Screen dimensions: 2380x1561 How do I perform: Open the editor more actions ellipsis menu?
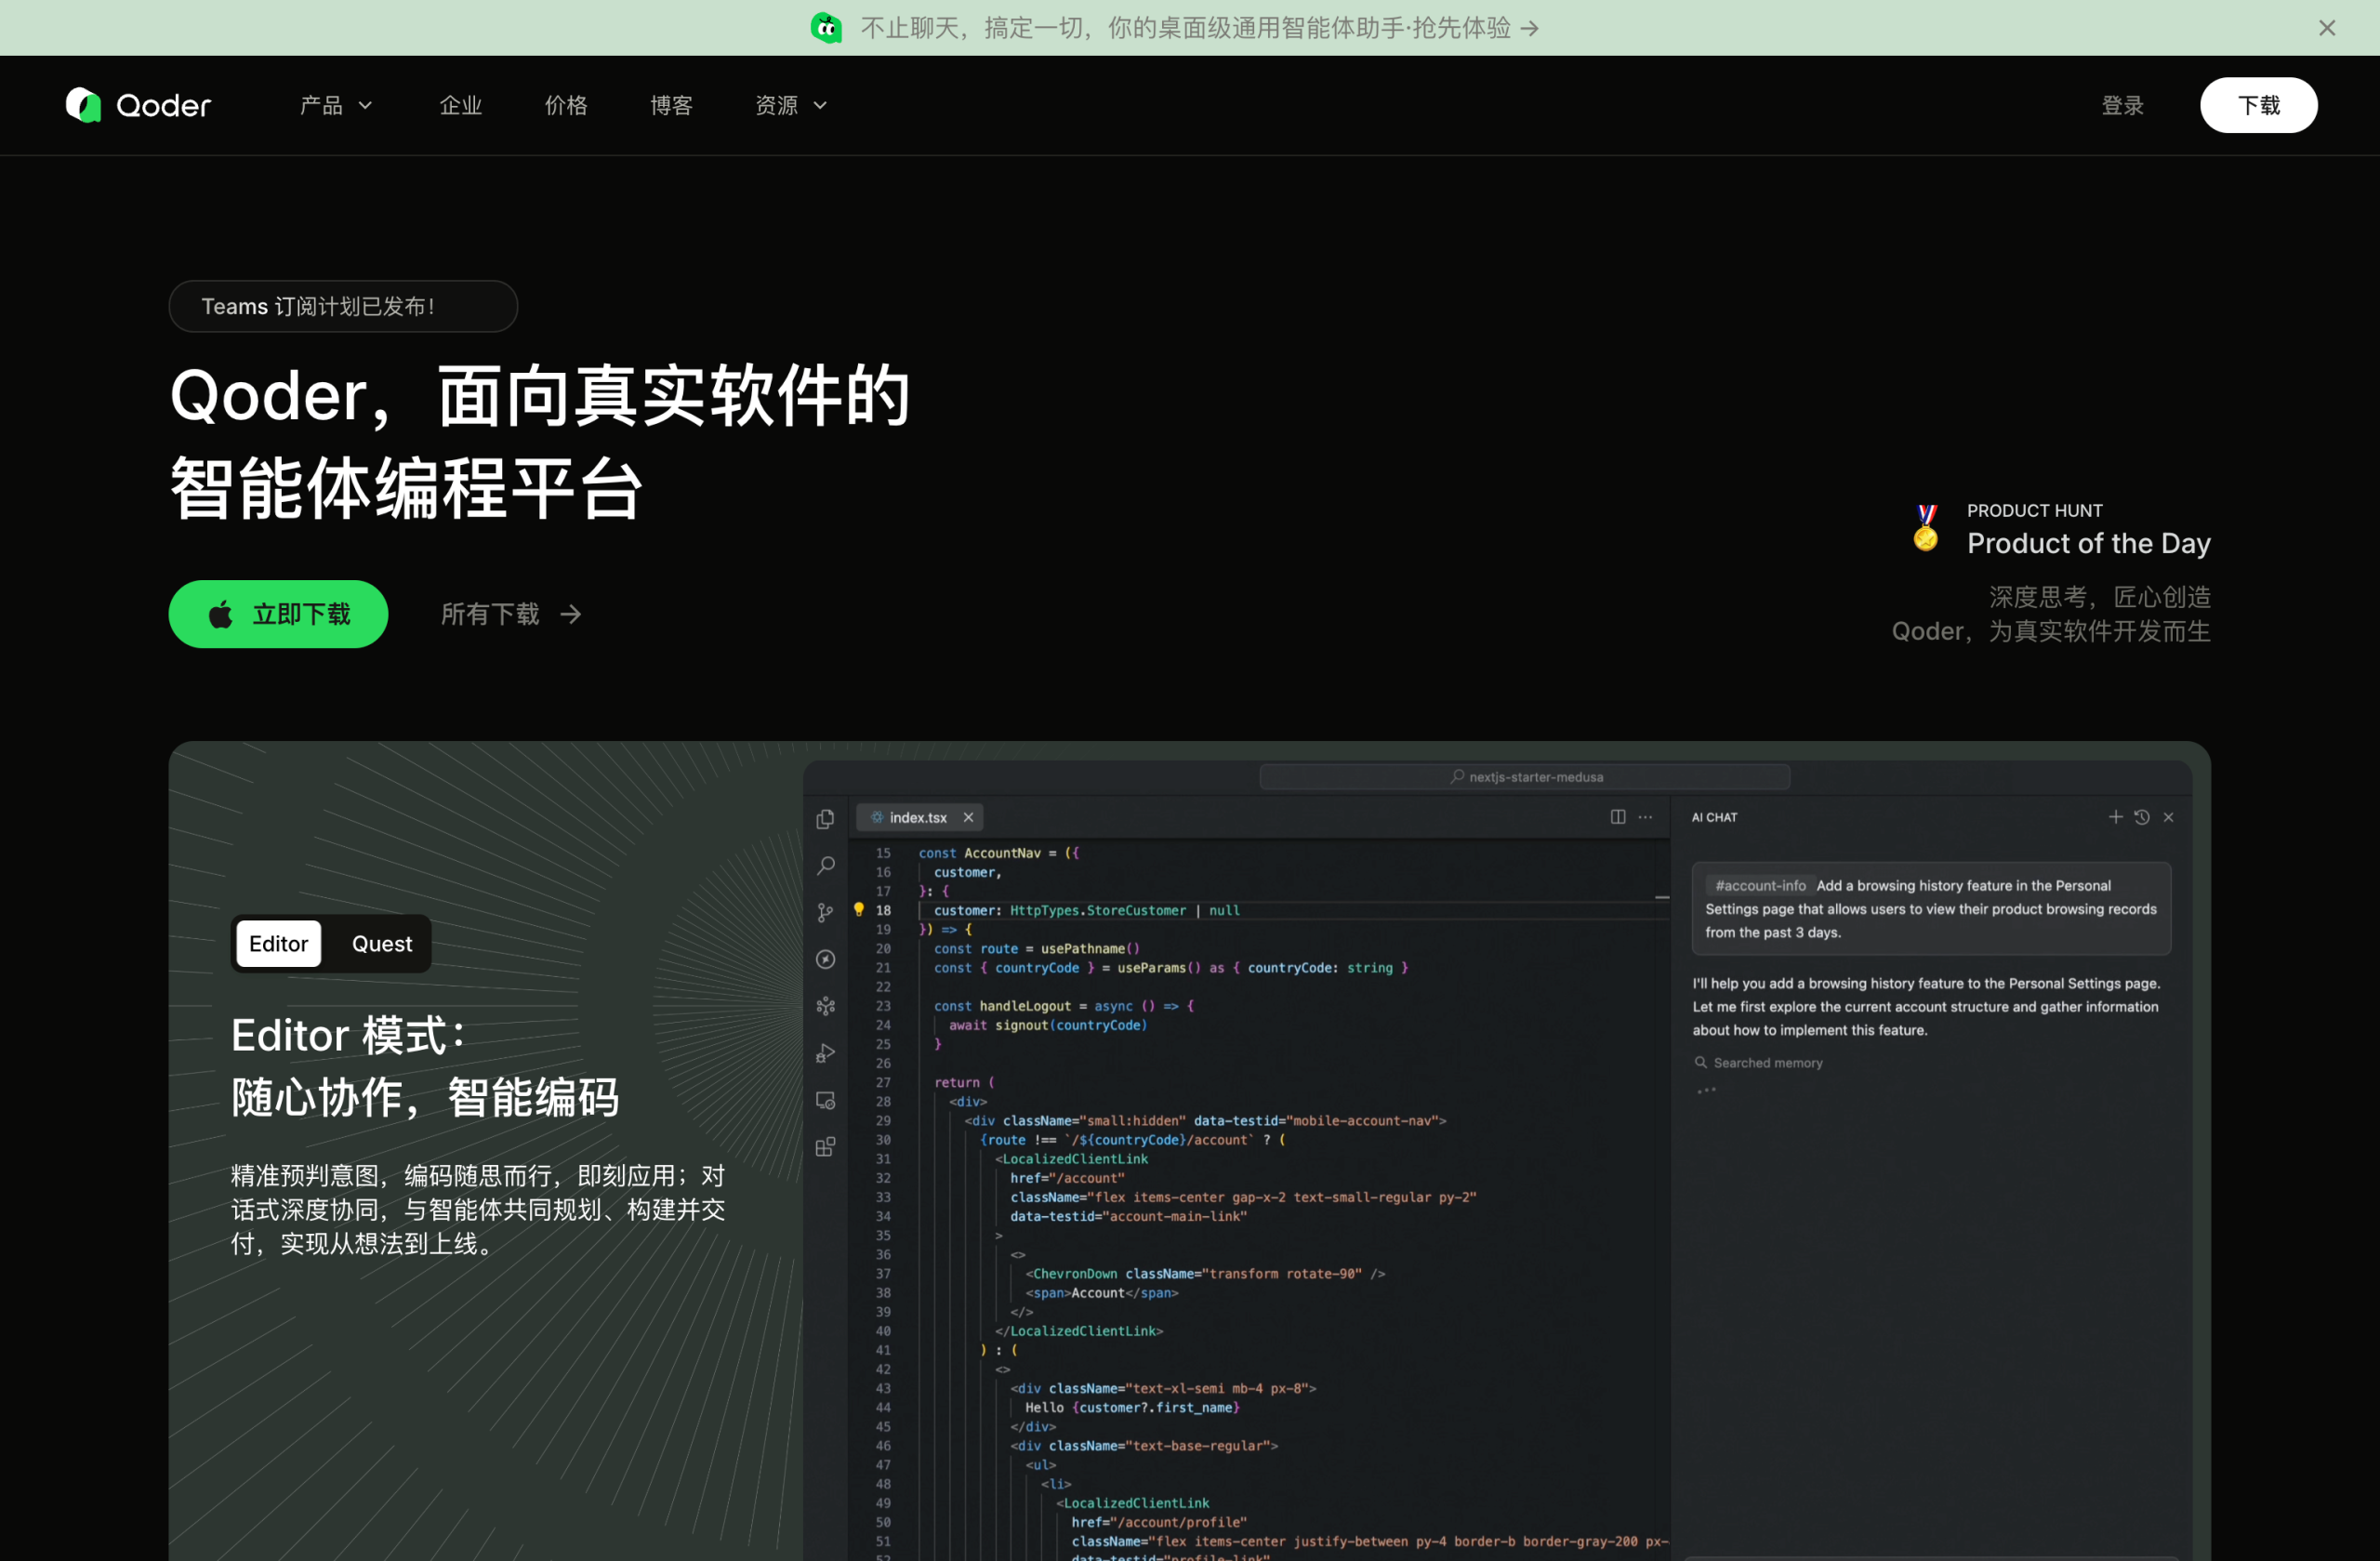[x=1645, y=817]
